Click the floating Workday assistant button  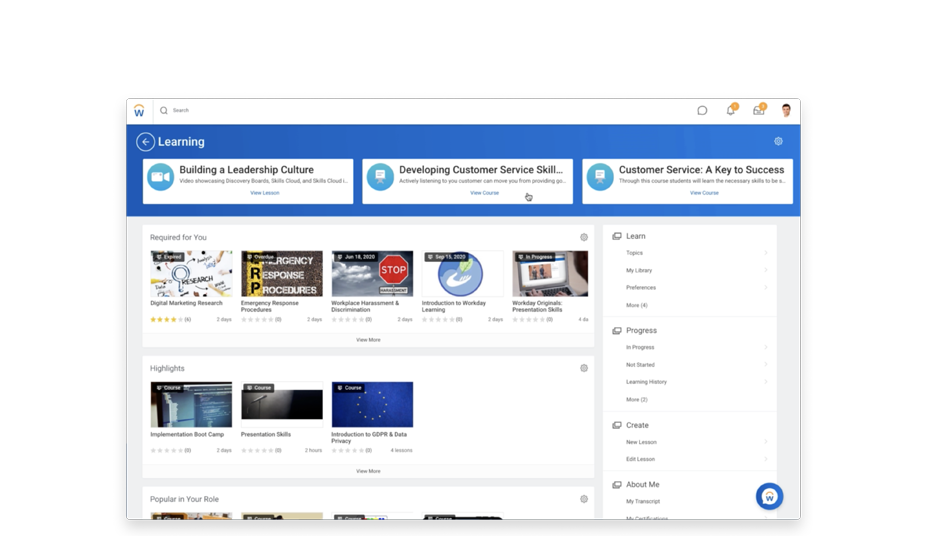click(769, 496)
